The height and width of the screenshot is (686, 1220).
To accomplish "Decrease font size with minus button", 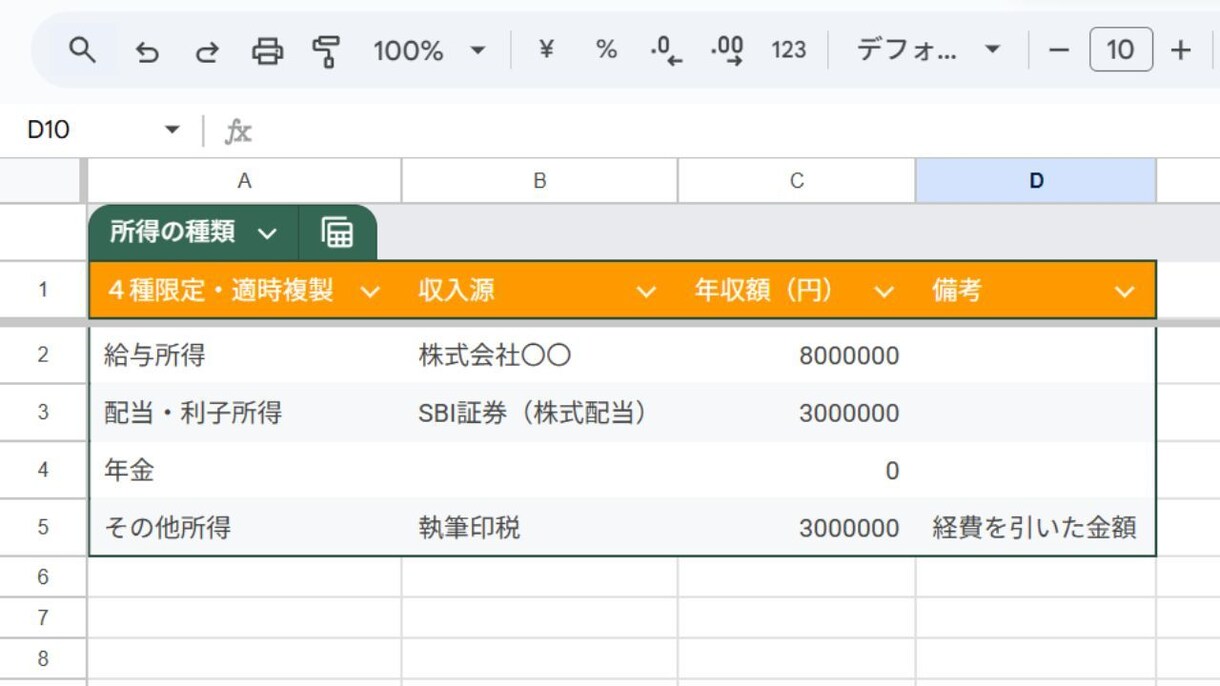I will [1059, 51].
